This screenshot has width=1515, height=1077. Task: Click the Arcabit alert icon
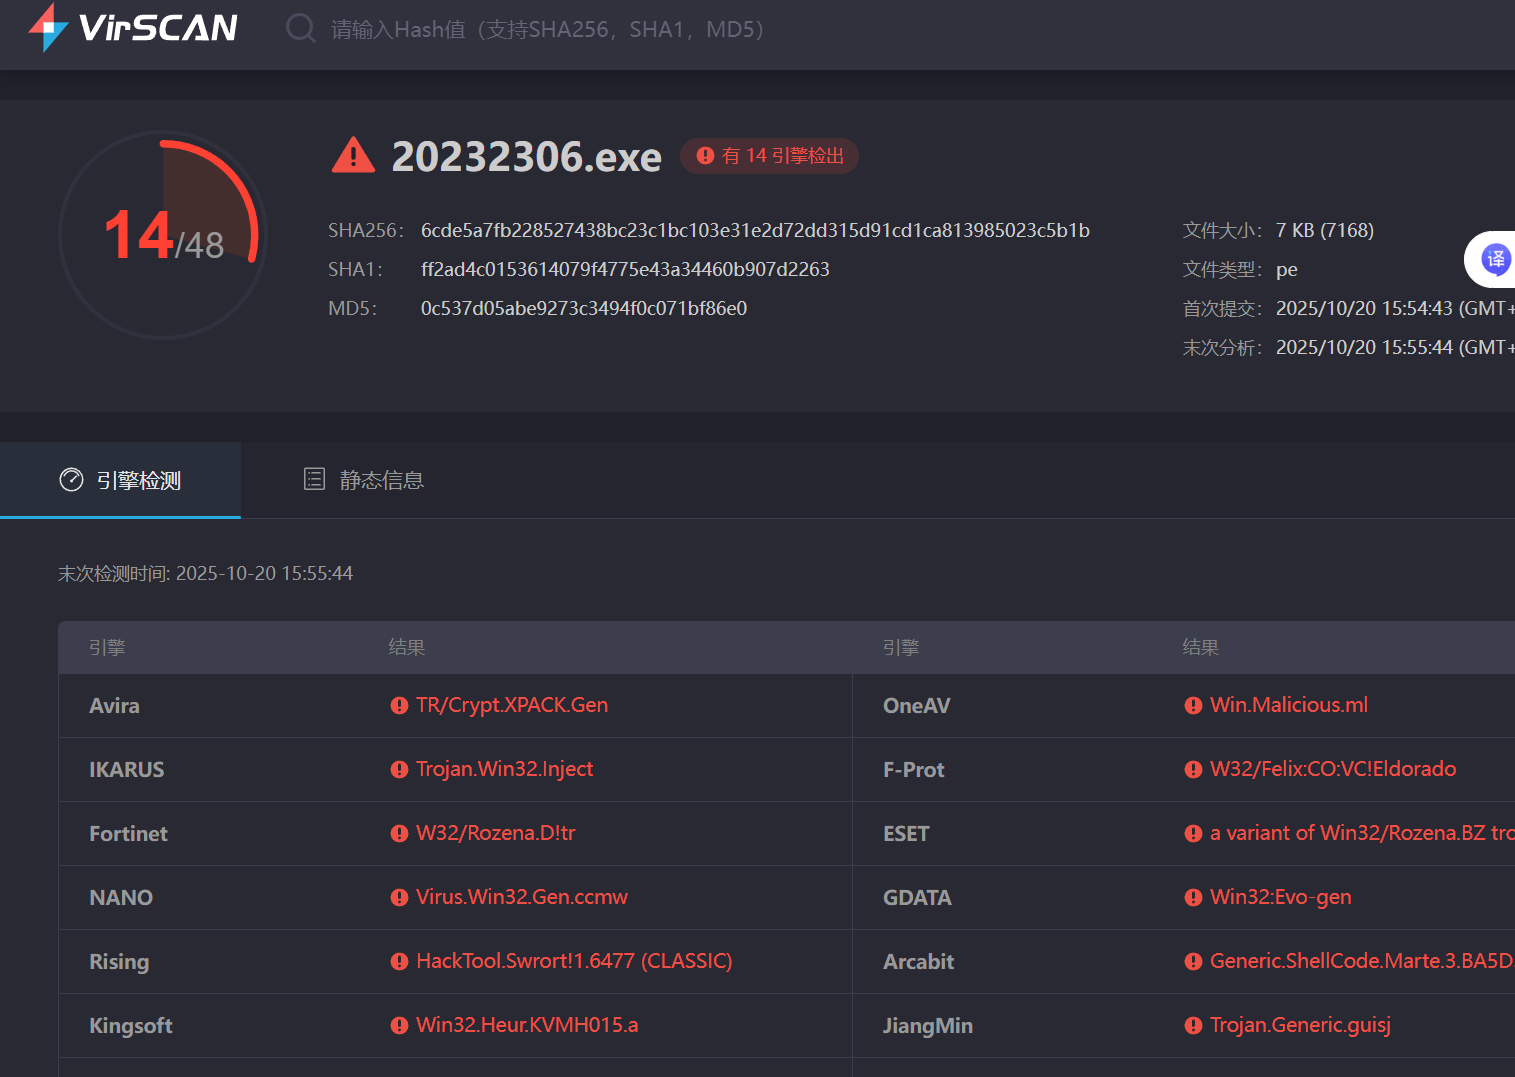1193,962
